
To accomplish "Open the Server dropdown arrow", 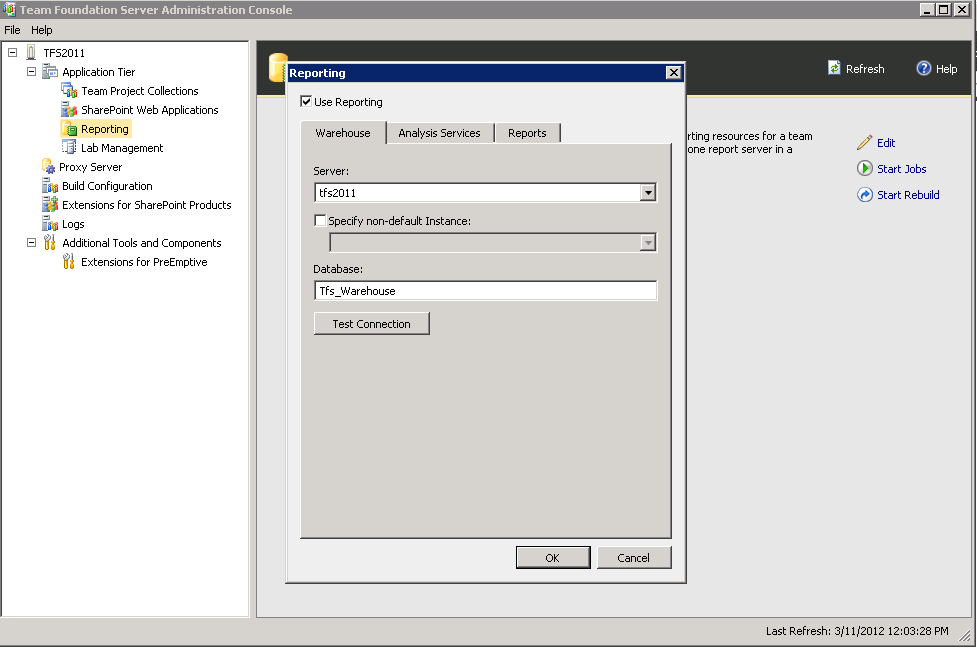I will pyautogui.click(x=648, y=193).
